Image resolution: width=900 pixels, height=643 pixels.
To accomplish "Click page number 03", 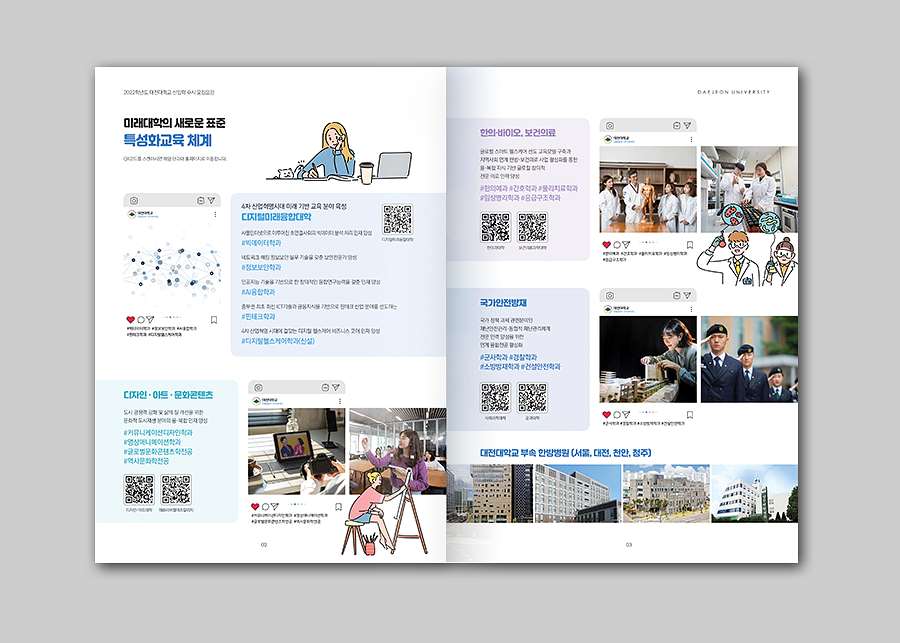I will point(629,545).
